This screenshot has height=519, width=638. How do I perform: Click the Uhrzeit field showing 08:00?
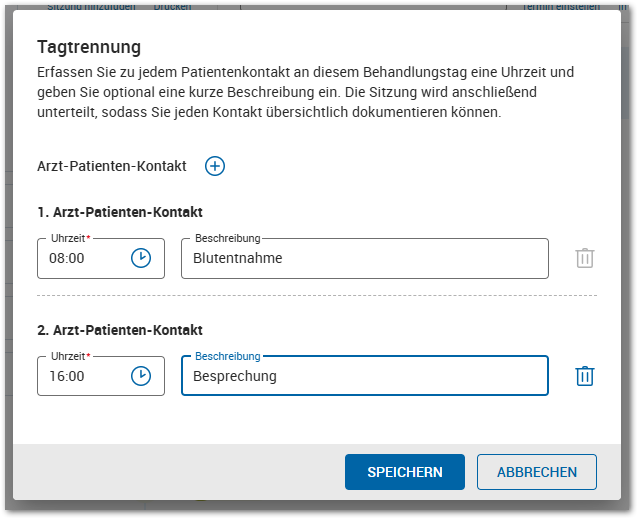click(x=101, y=258)
